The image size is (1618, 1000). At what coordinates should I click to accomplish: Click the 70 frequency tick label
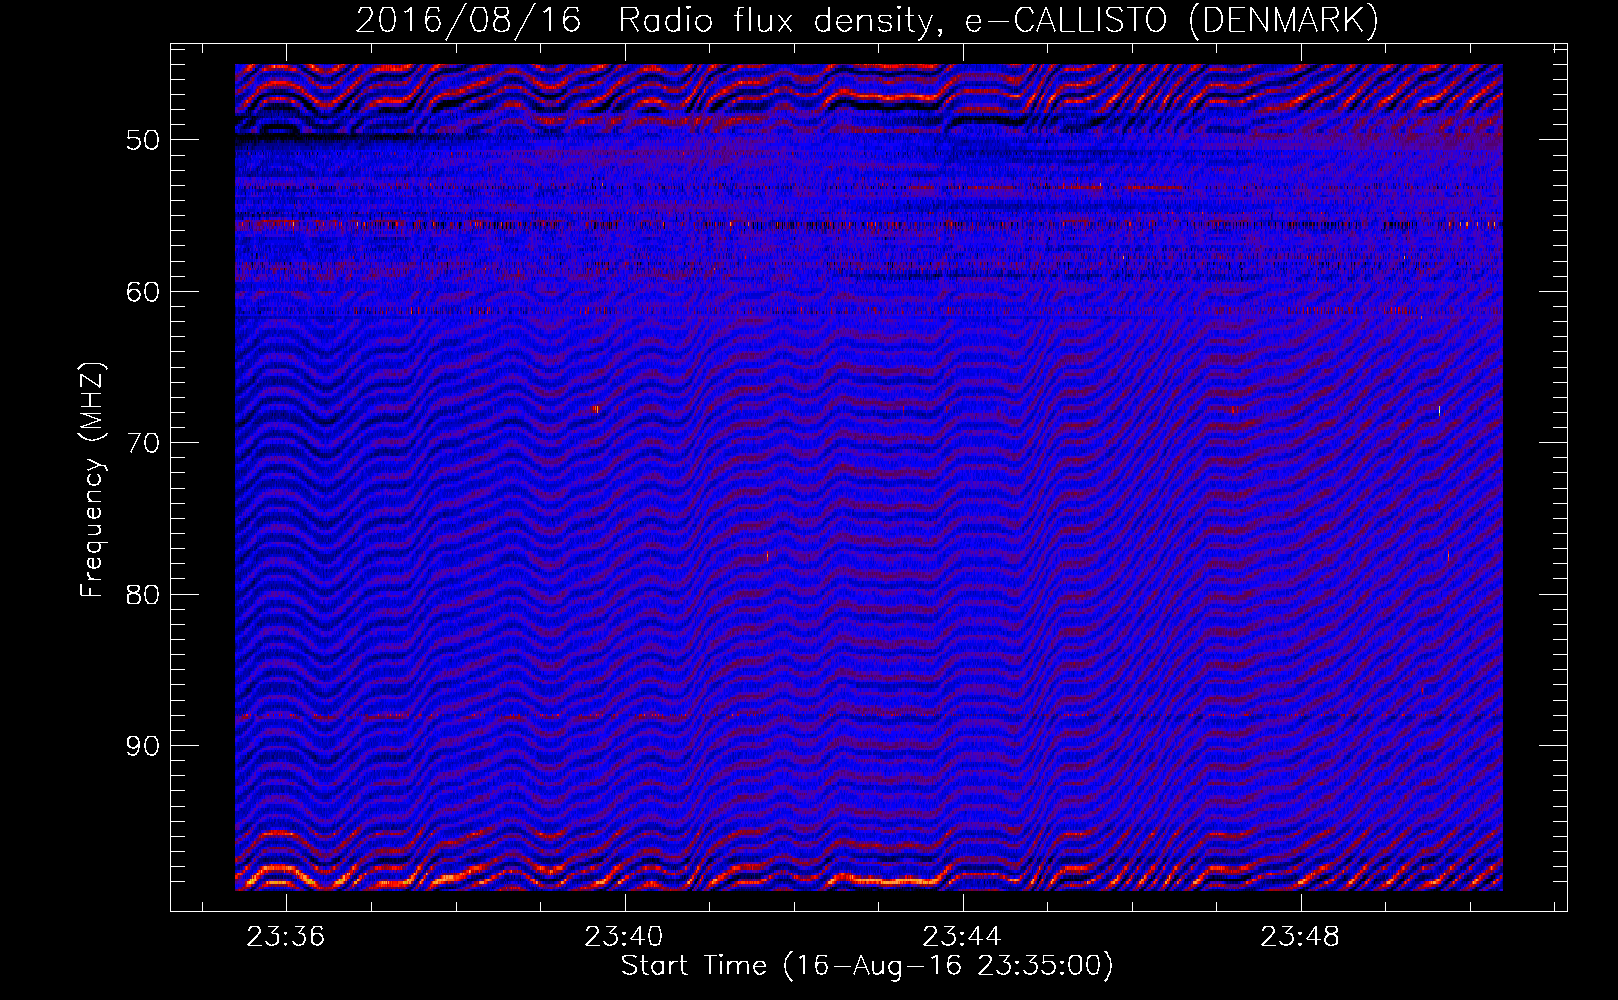142,443
